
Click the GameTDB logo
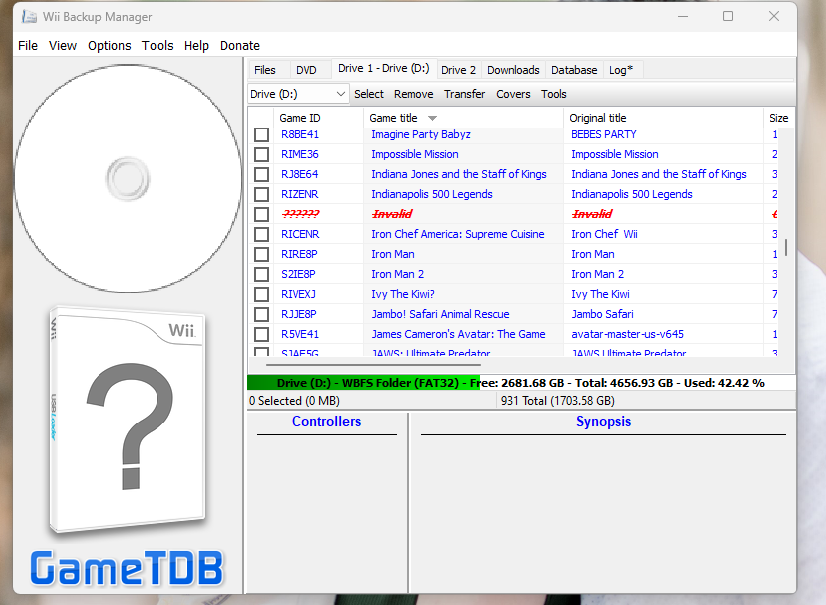(x=127, y=568)
